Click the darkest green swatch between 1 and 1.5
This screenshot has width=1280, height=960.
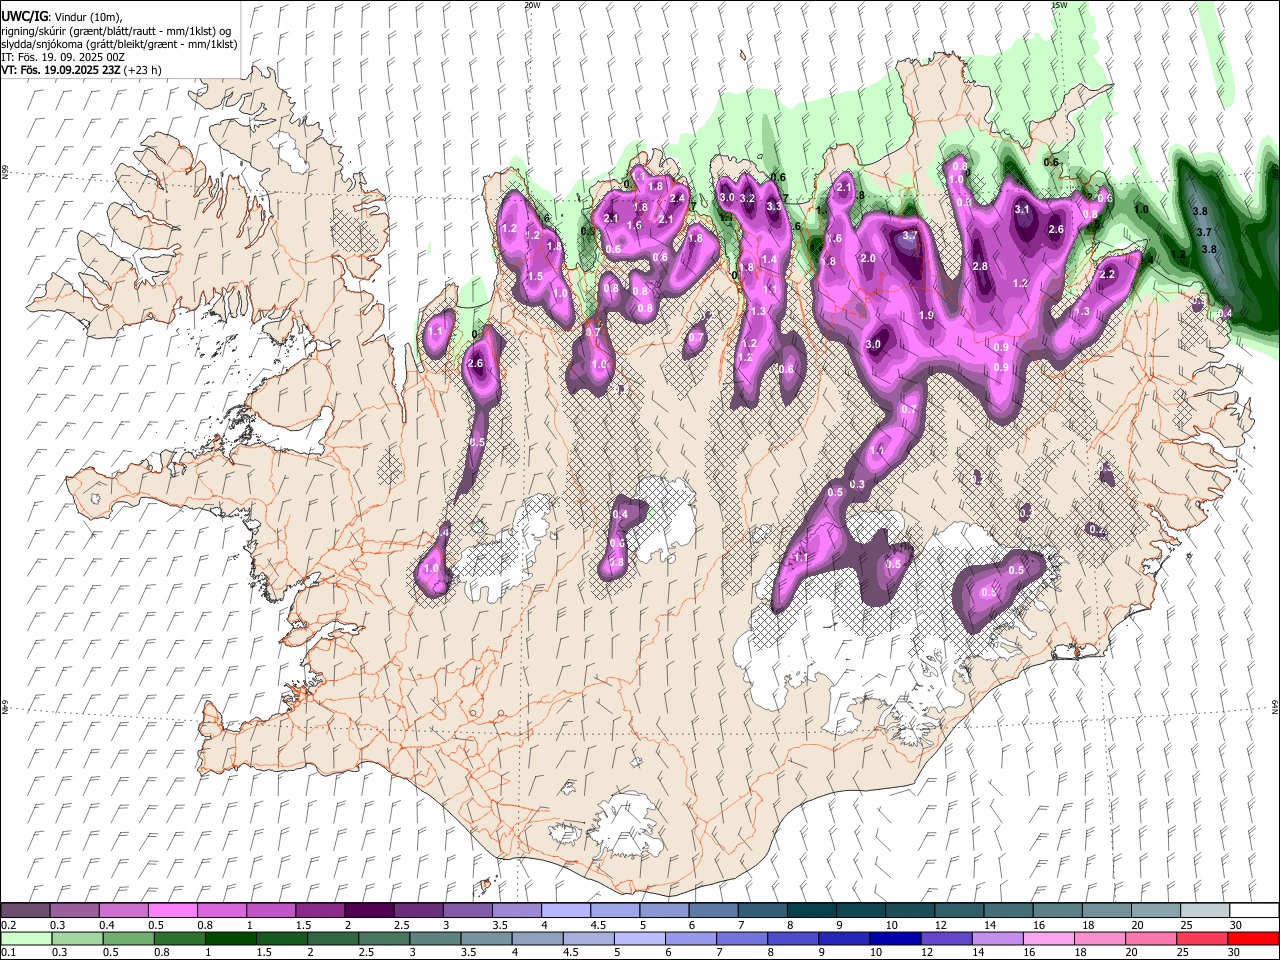click(231, 938)
